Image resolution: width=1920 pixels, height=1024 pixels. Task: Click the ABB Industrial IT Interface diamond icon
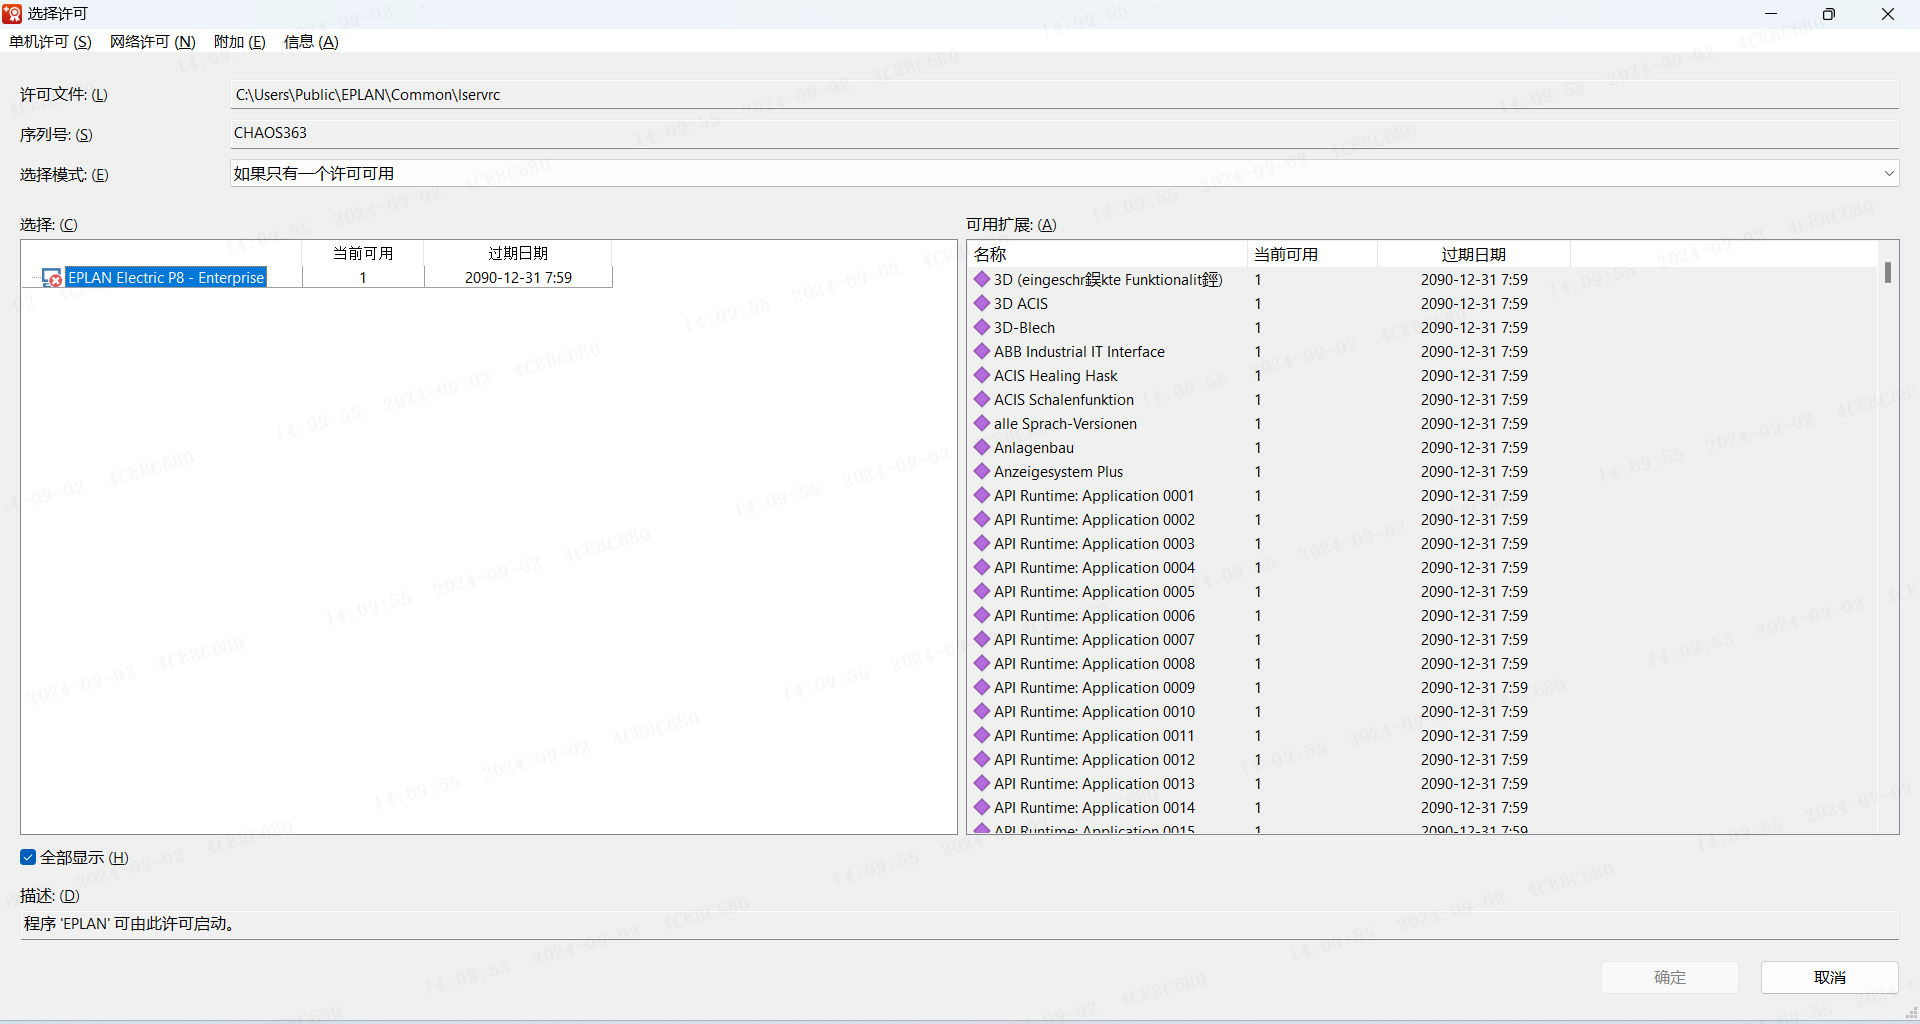[x=982, y=351]
